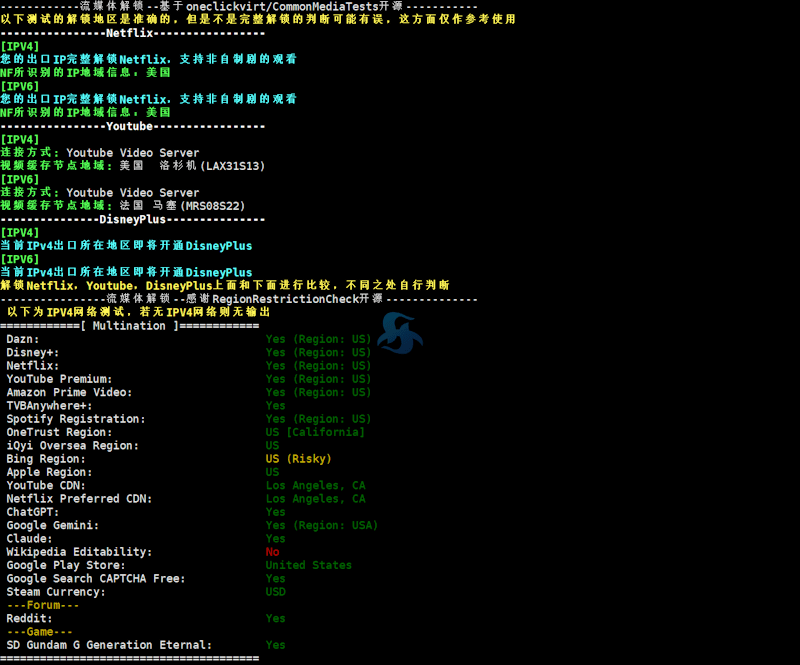This screenshot has width=800, height=665.
Task: Click the 'Google Play Store:' row label
Action: [x=66, y=565]
